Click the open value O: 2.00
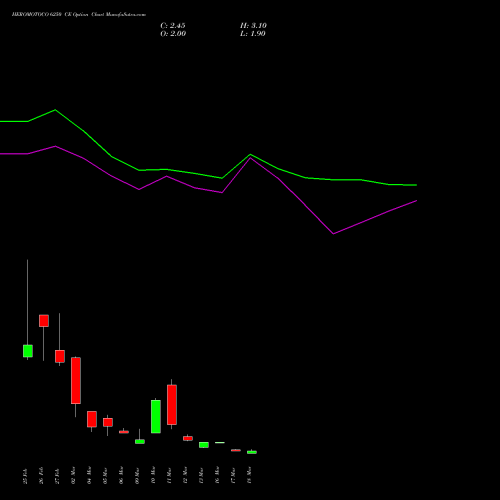The image size is (500, 500). [173, 34]
